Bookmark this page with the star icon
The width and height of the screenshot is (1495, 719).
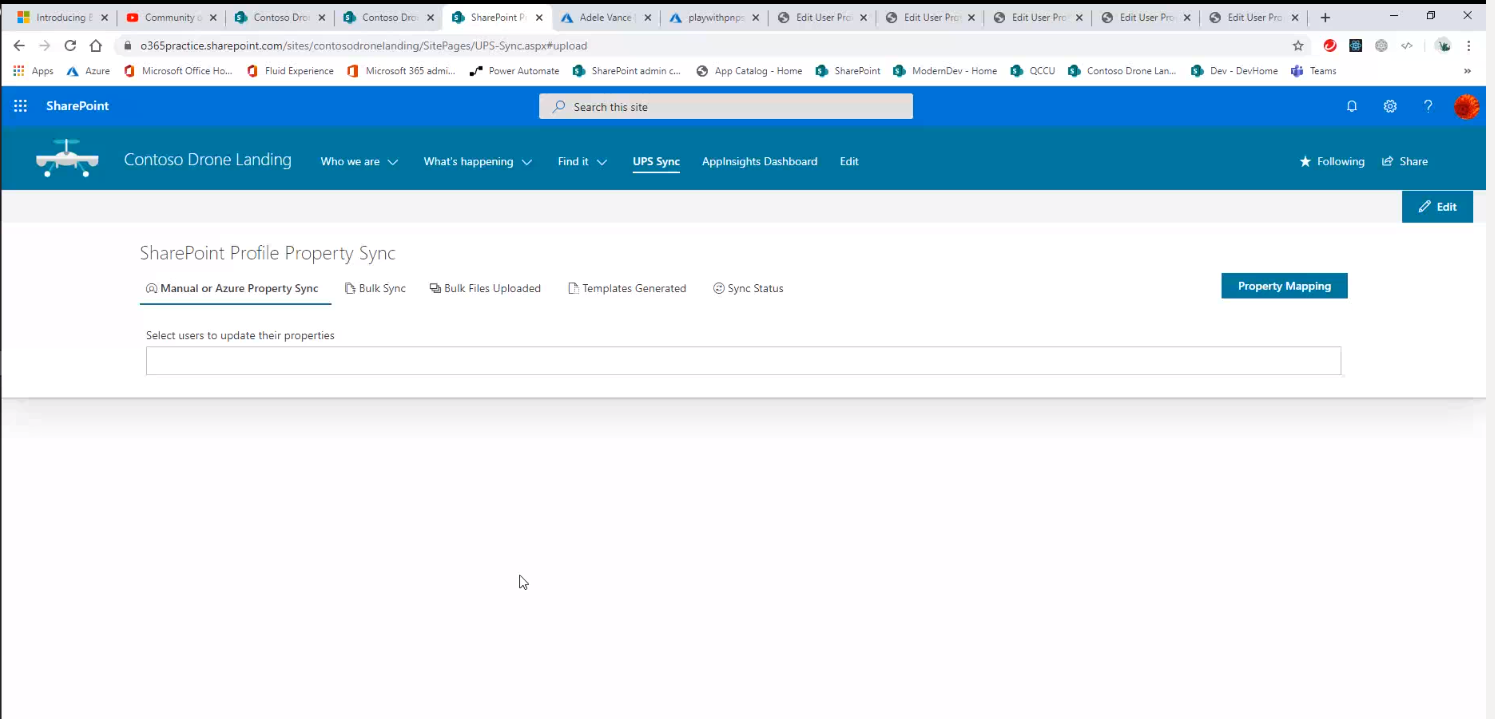1298,46
